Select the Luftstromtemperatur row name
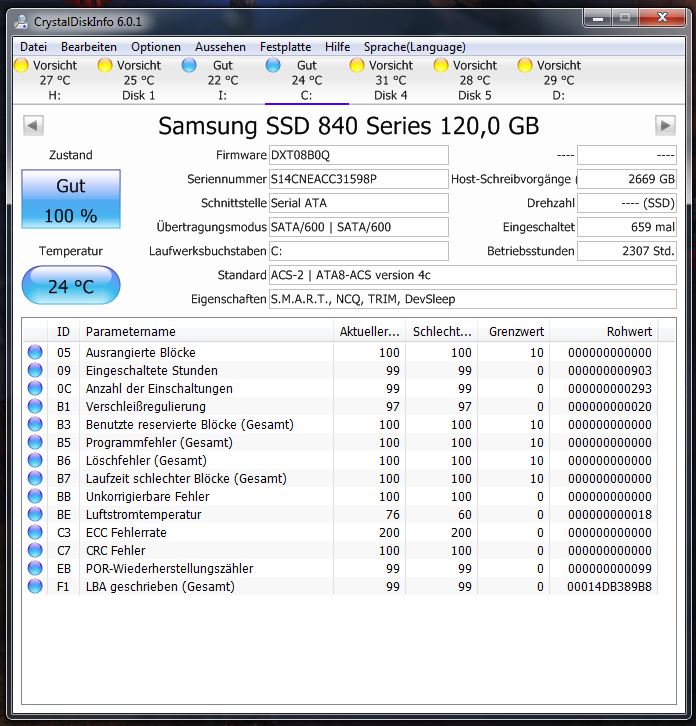Screen dimensions: 696x726 [x=144, y=514]
